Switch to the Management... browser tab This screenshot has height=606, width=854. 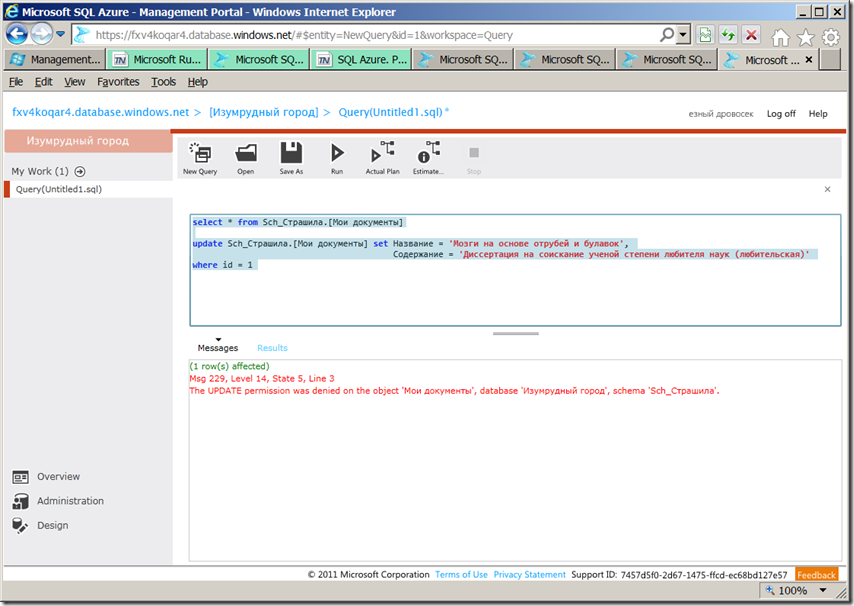point(55,59)
